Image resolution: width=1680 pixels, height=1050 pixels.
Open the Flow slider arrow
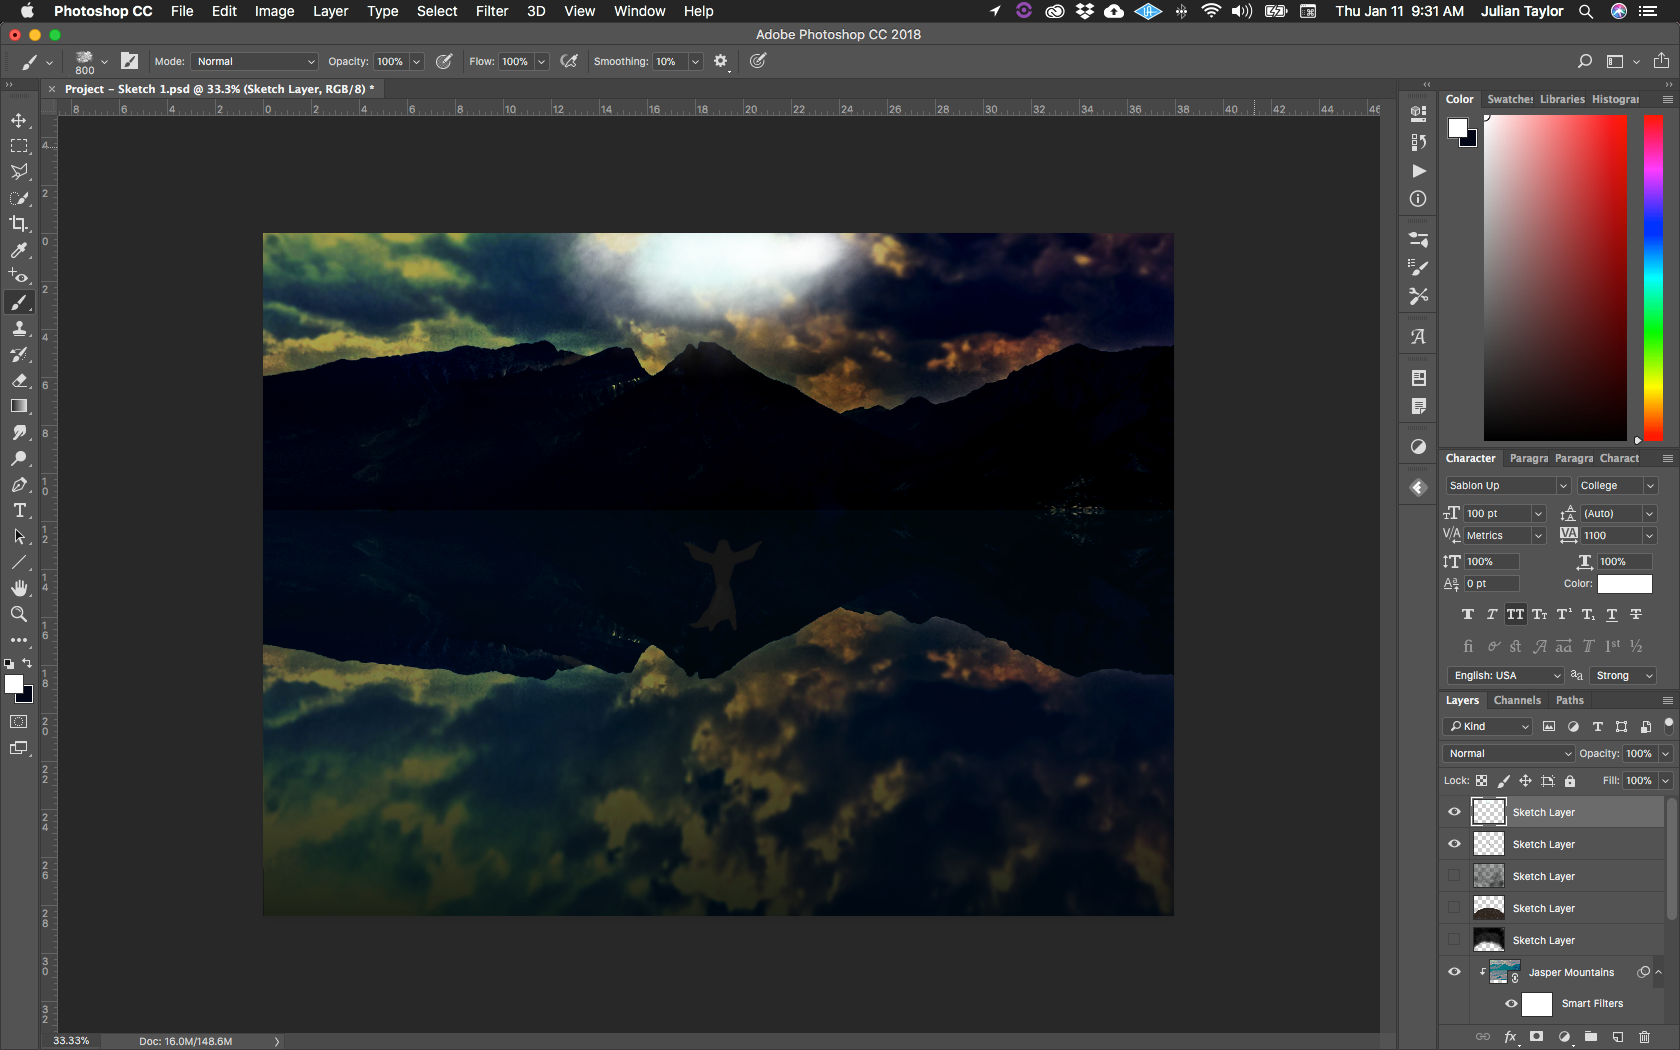pos(542,61)
